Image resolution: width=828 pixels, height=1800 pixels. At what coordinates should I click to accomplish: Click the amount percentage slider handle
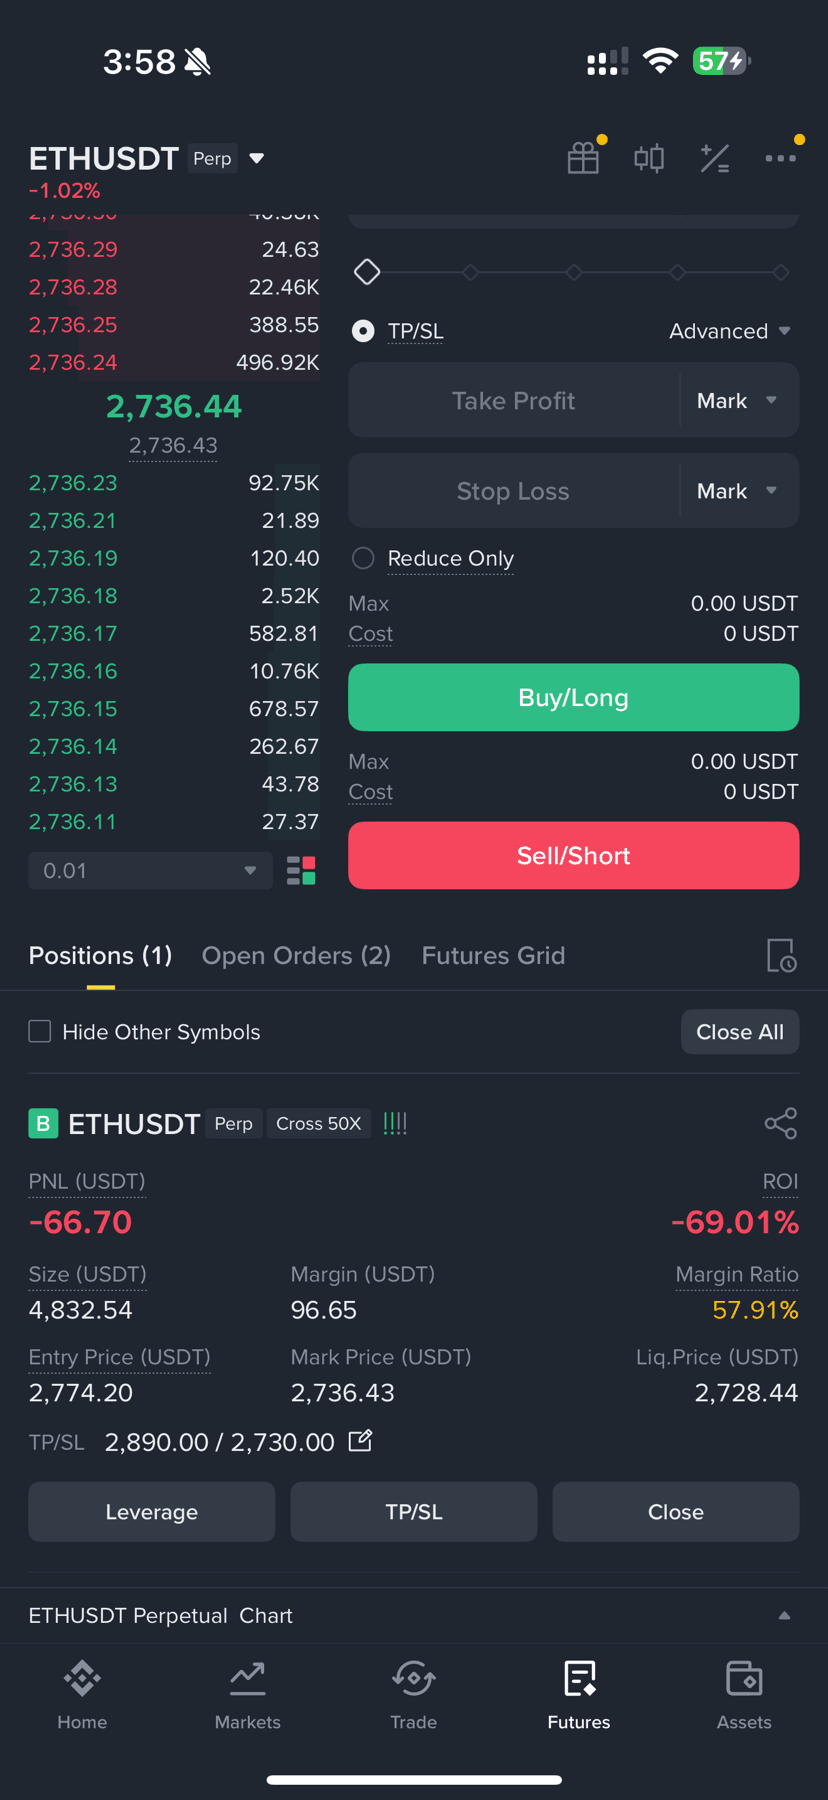point(367,272)
